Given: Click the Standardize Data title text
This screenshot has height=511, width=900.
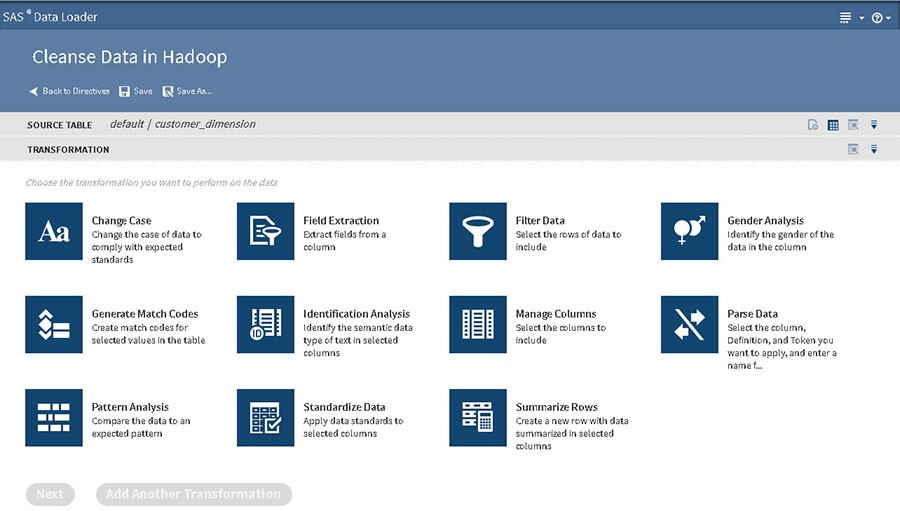Looking at the screenshot, I should (x=344, y=407).
